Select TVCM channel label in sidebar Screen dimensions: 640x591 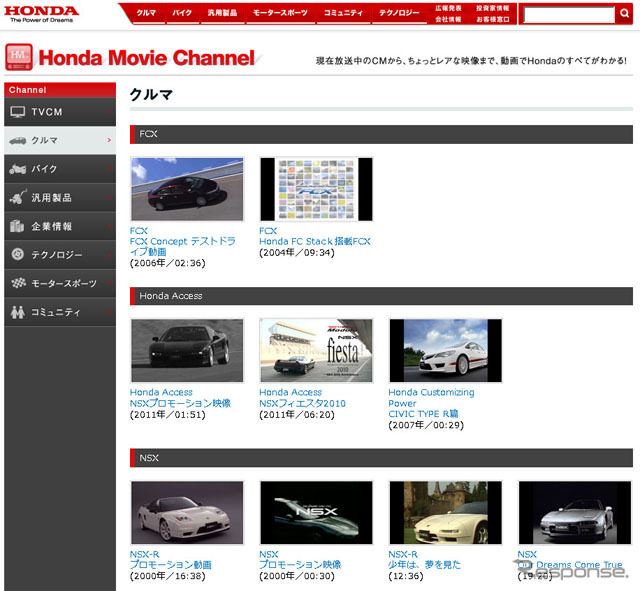47,112
